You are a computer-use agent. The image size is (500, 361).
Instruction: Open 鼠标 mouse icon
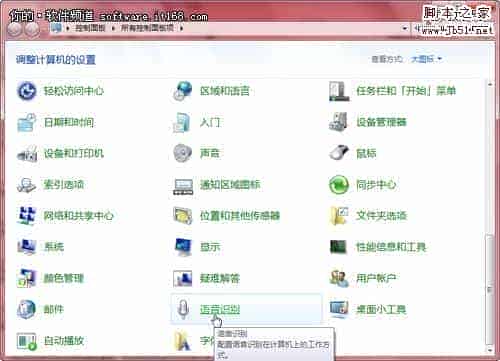coord(339,153)
